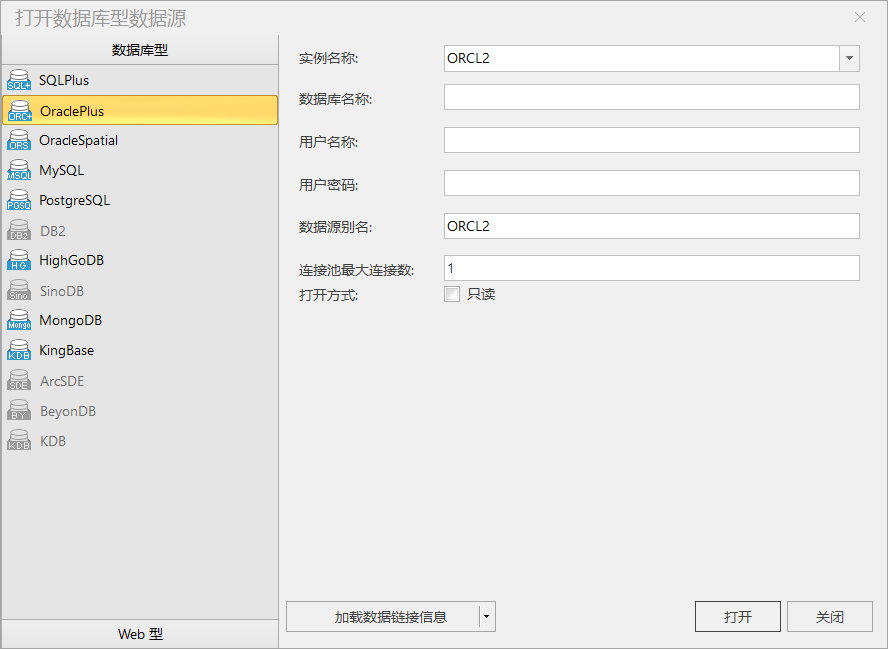Select the OraclePlus database icon
This screenshot has width=888, height=649.
coord(19,111)
